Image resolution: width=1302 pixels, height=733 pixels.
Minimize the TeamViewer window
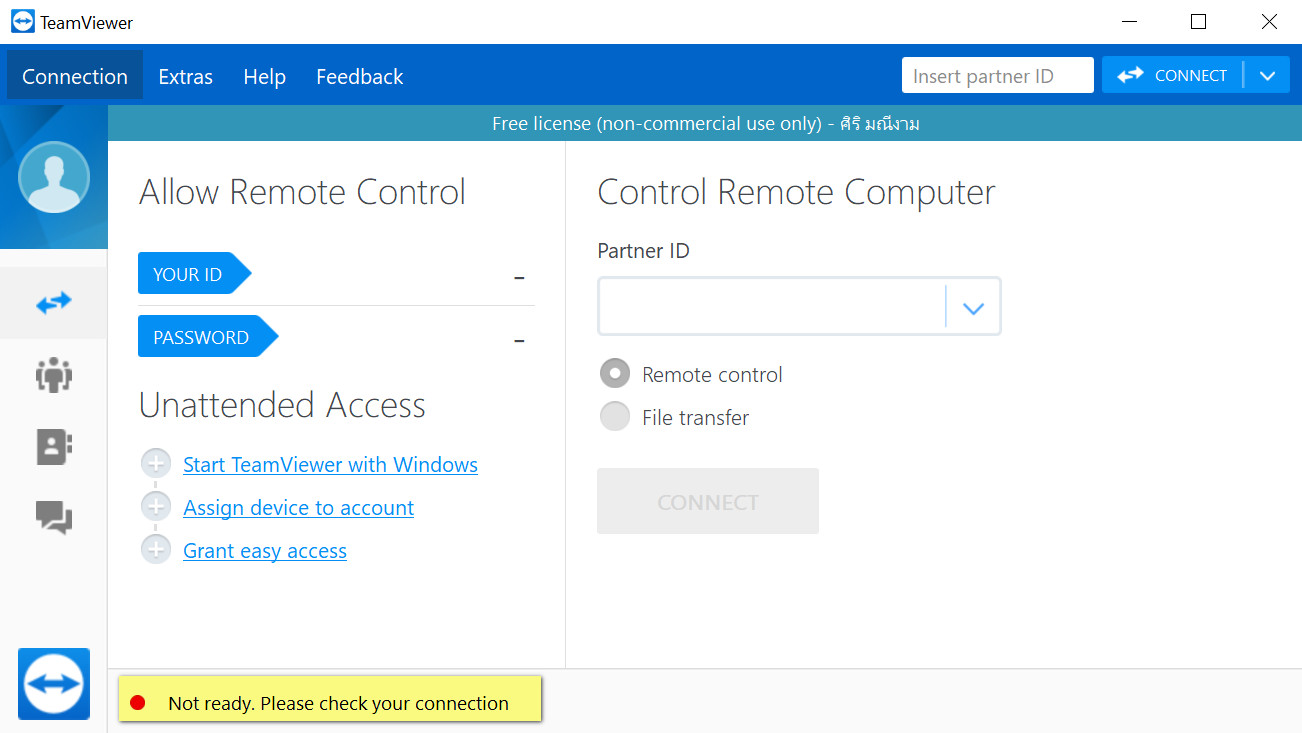[1129, 21]
